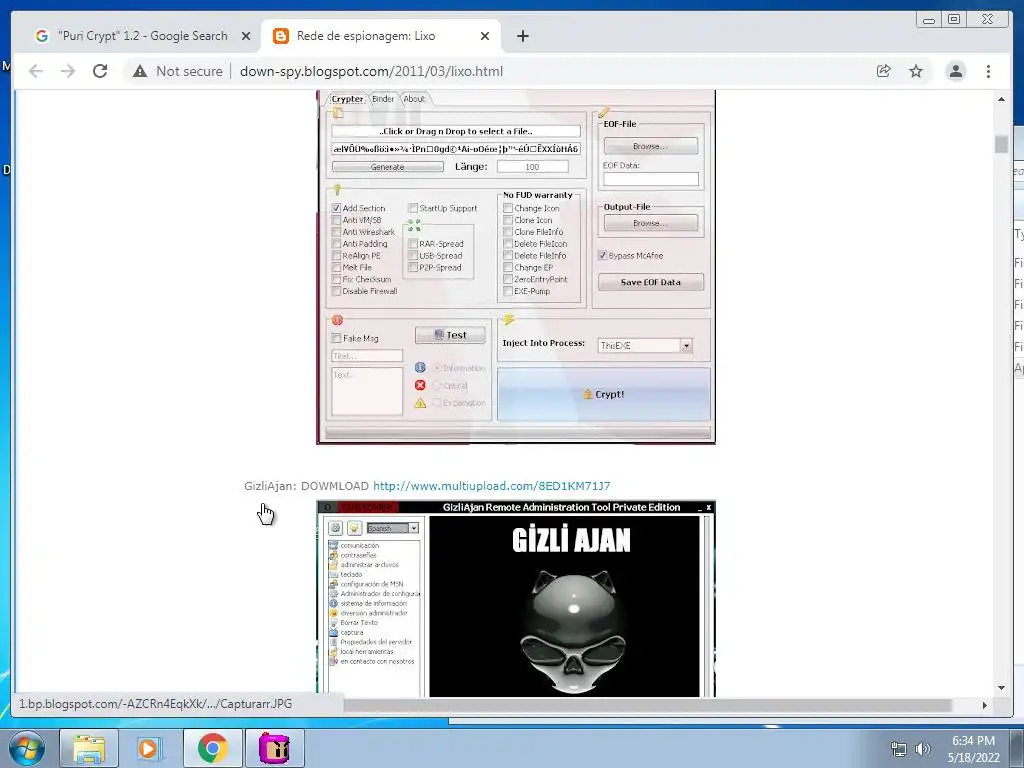Image resolution: width=1024 pixels, height=768 pixels.
Task: Click the Generate button
Action: point(387,167)
